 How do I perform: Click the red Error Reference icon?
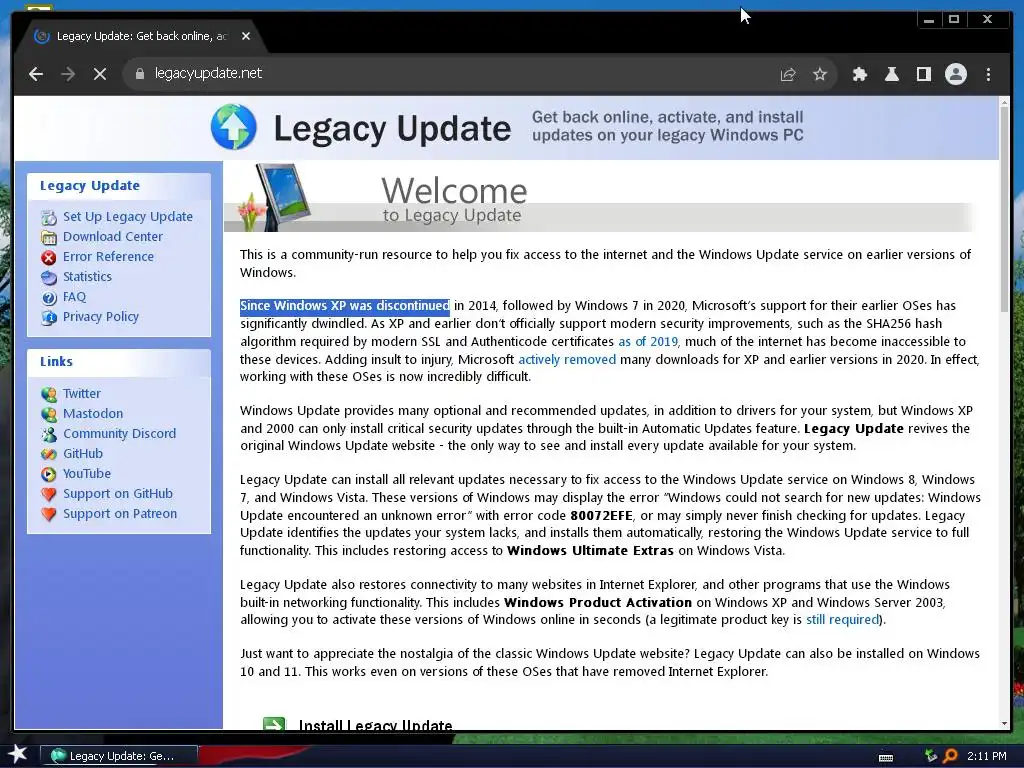49,257
